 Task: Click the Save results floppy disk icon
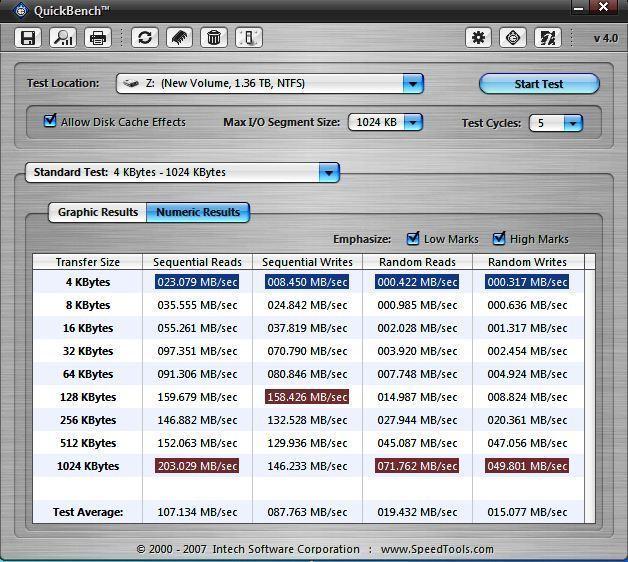28,38
